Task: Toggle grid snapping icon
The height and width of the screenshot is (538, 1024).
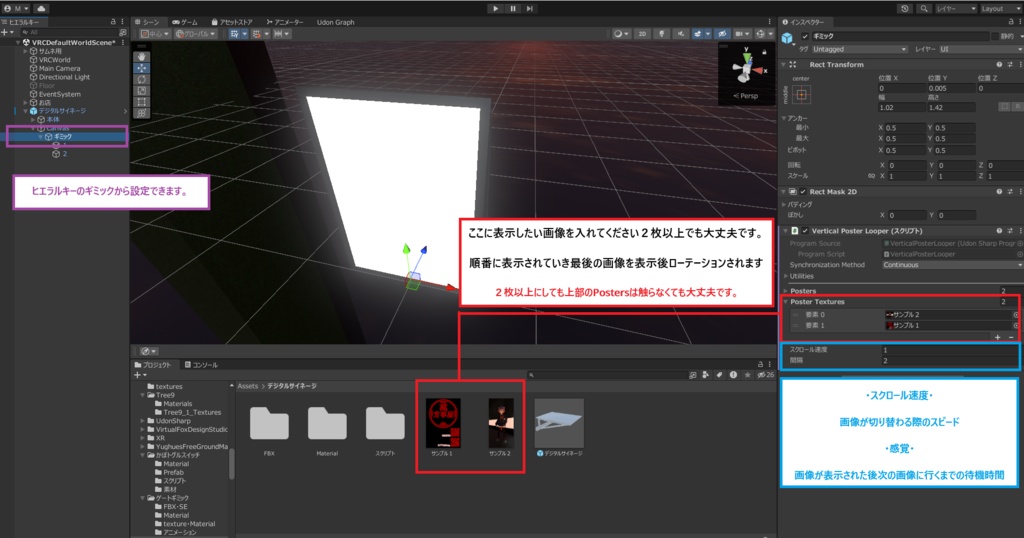Action: [x=259, y=34]
